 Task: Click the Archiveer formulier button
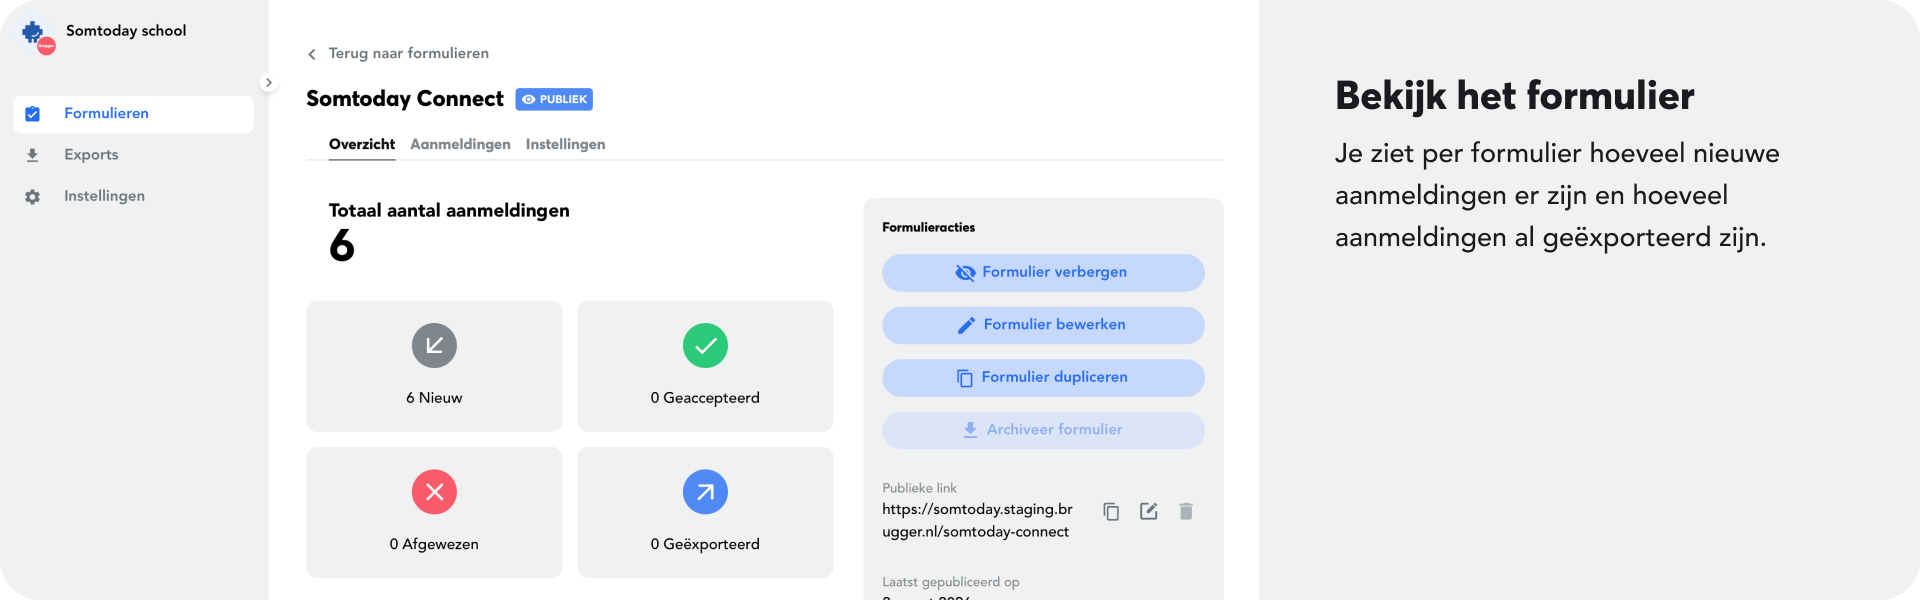click(1043, 430)
